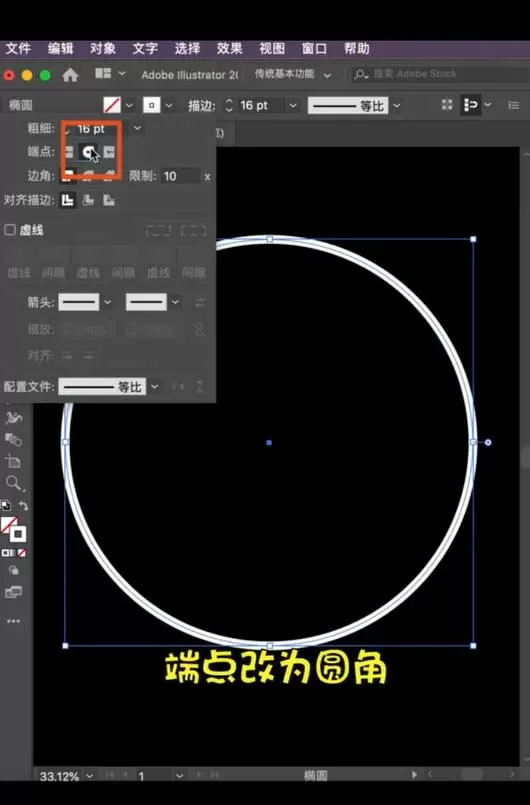Viewport: 530px width, 805px height.
Task: Choose the drawing mode icon
Action: click(x=13, y=570)
